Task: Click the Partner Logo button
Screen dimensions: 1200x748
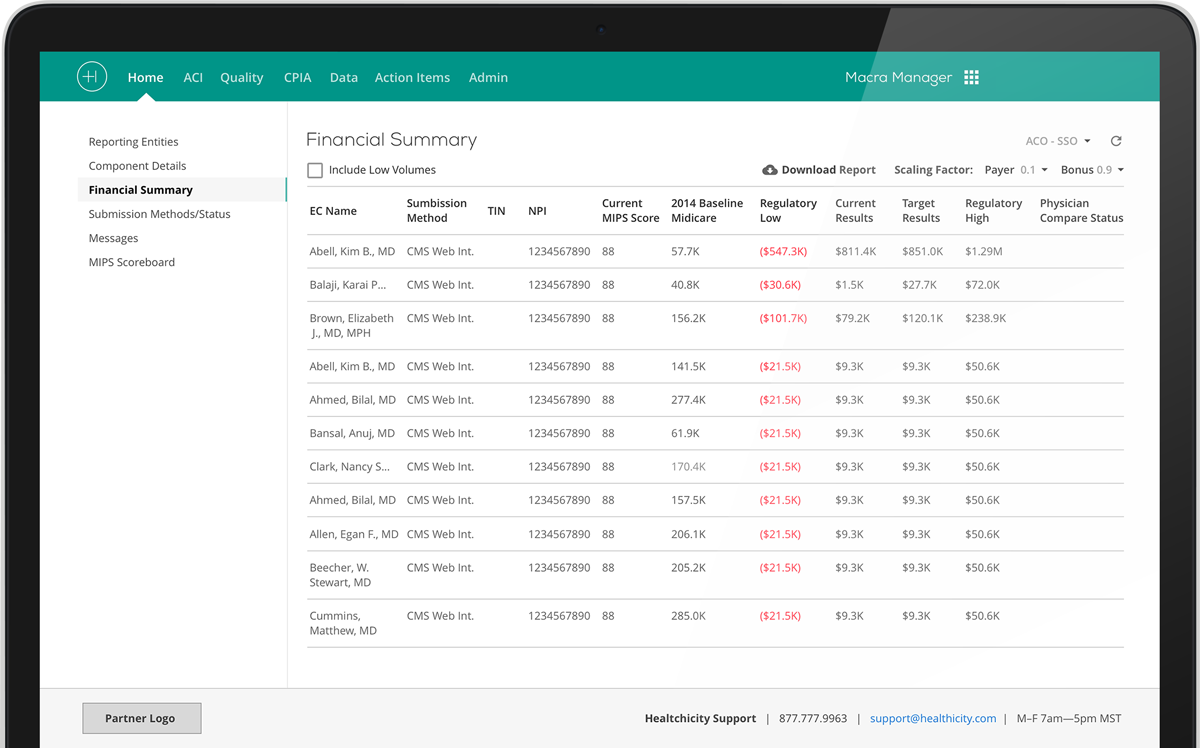Action: [x=141, y=718]
